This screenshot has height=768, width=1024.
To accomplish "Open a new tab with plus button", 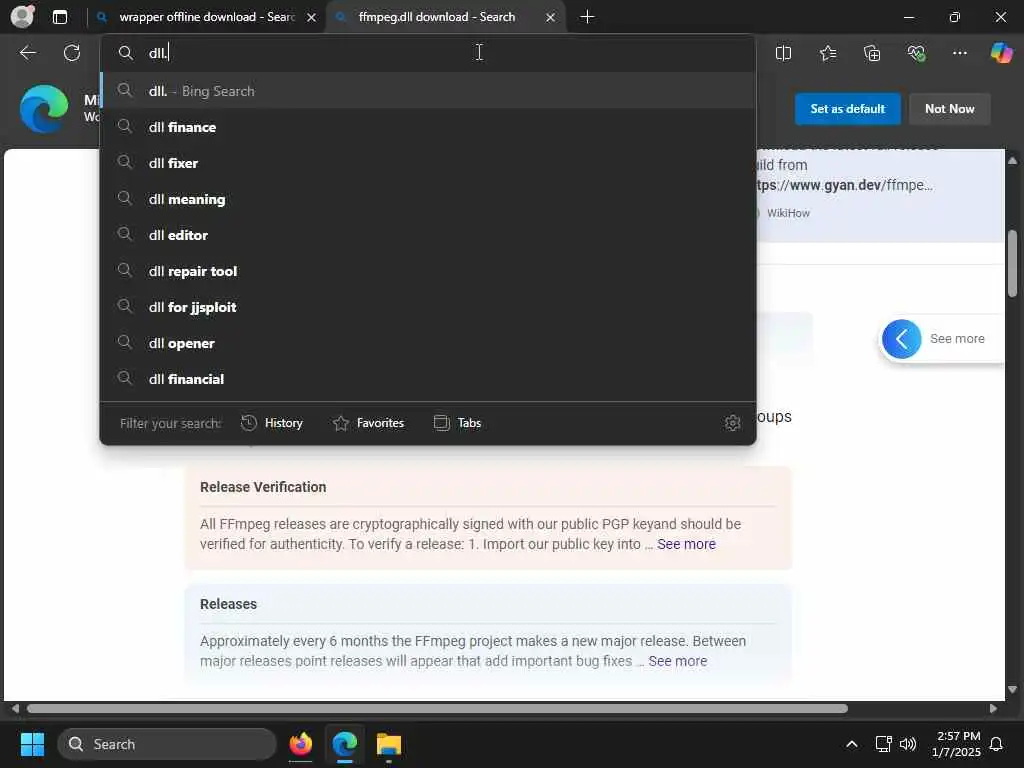I will pos(587,17).
